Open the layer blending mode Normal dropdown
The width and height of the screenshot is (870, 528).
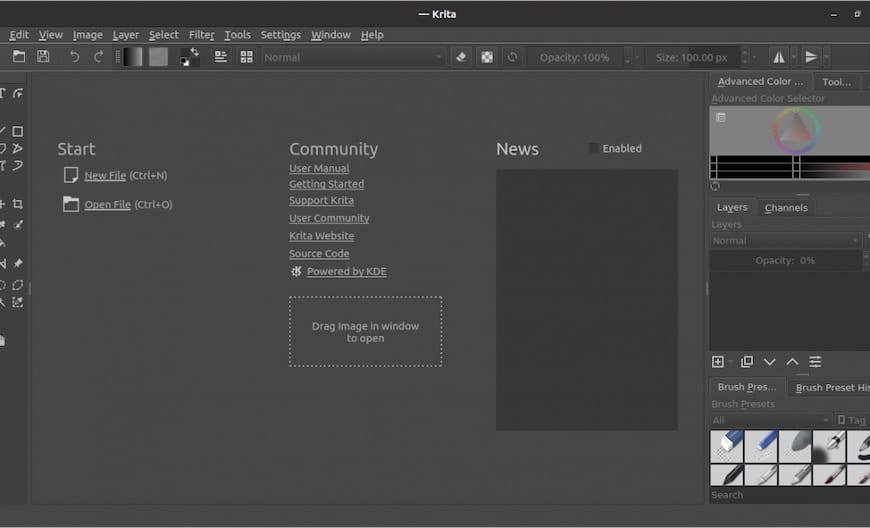tap(786, 240)
